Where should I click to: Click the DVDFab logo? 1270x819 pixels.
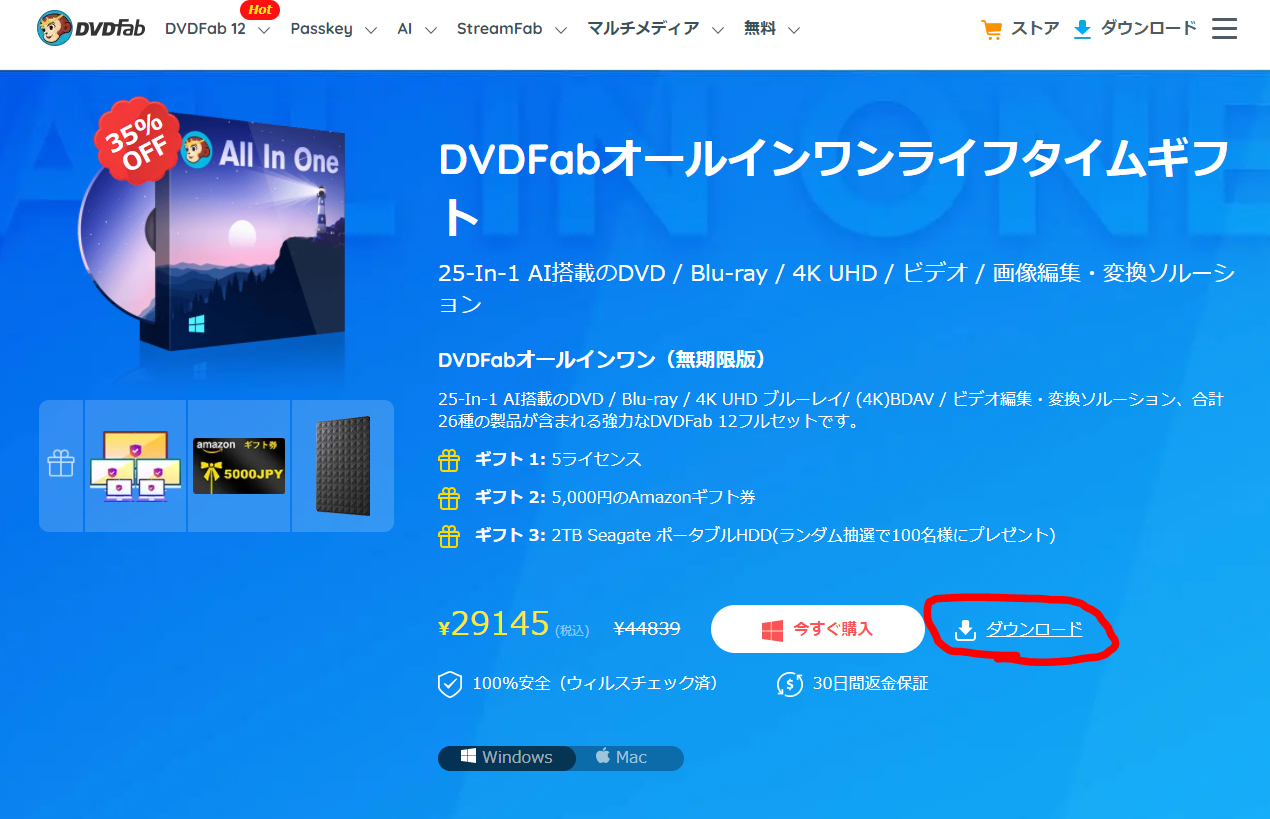coord(93,28)
